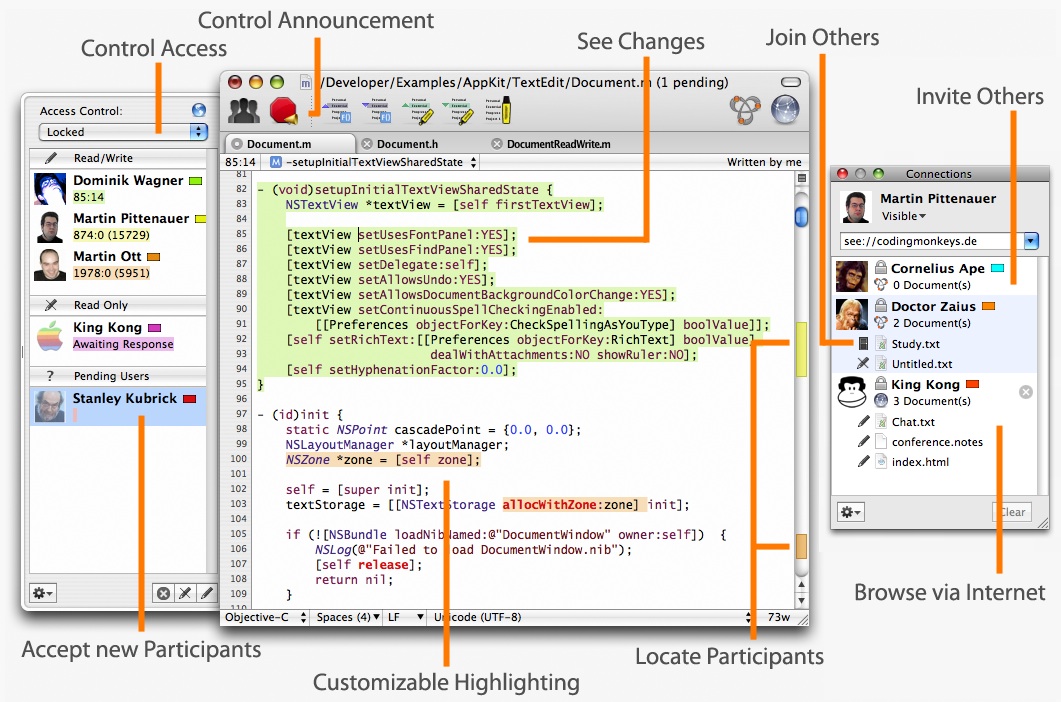Close the Document.h tab
Viewport: 1061px width, 702px height.
tap(367, 144)
